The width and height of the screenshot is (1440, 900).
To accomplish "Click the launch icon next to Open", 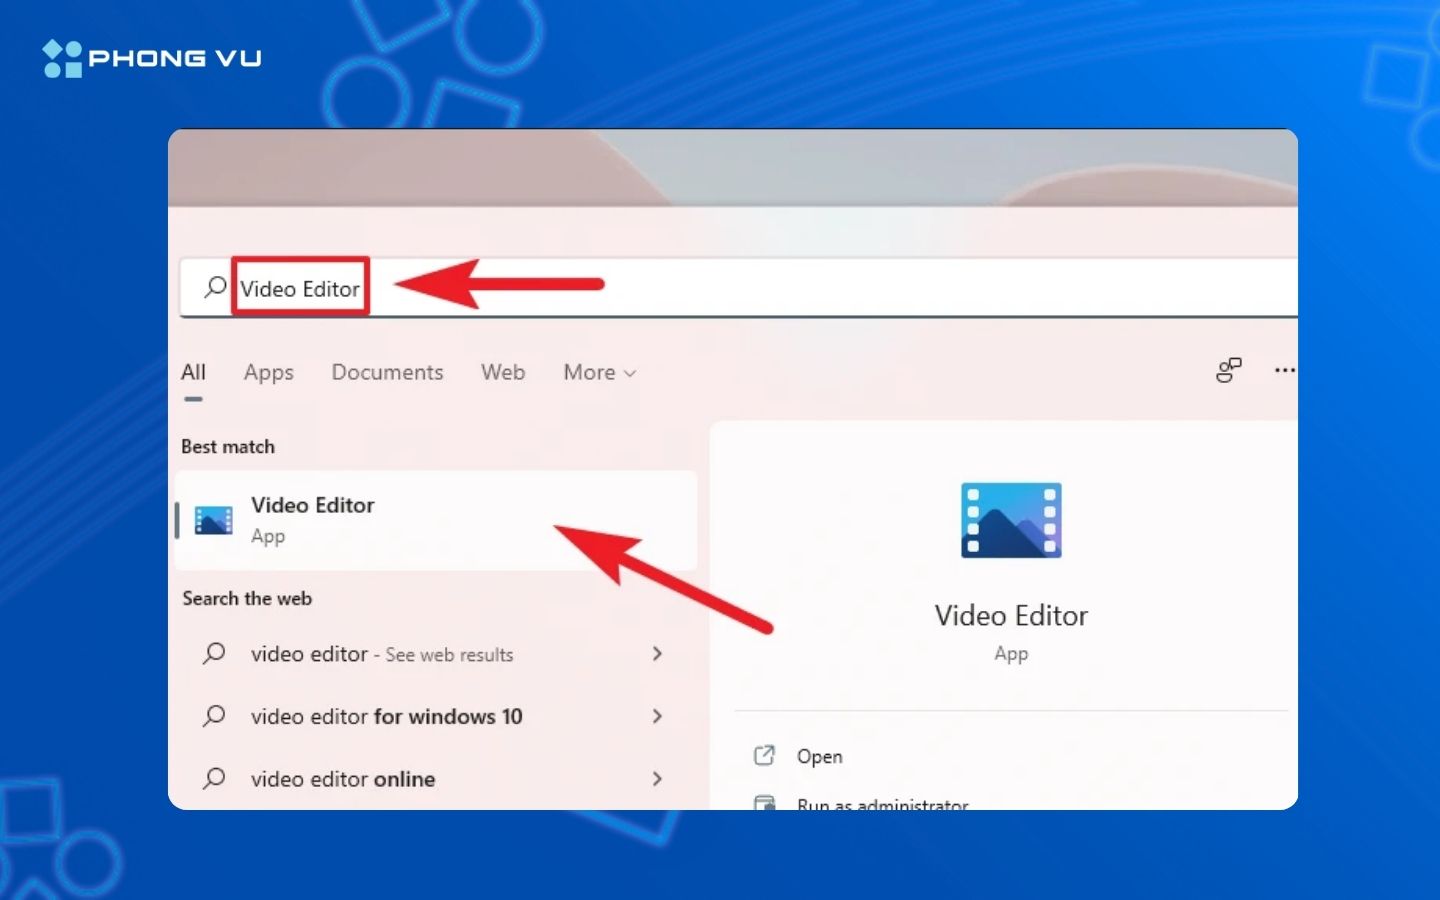I will point(765,756).
